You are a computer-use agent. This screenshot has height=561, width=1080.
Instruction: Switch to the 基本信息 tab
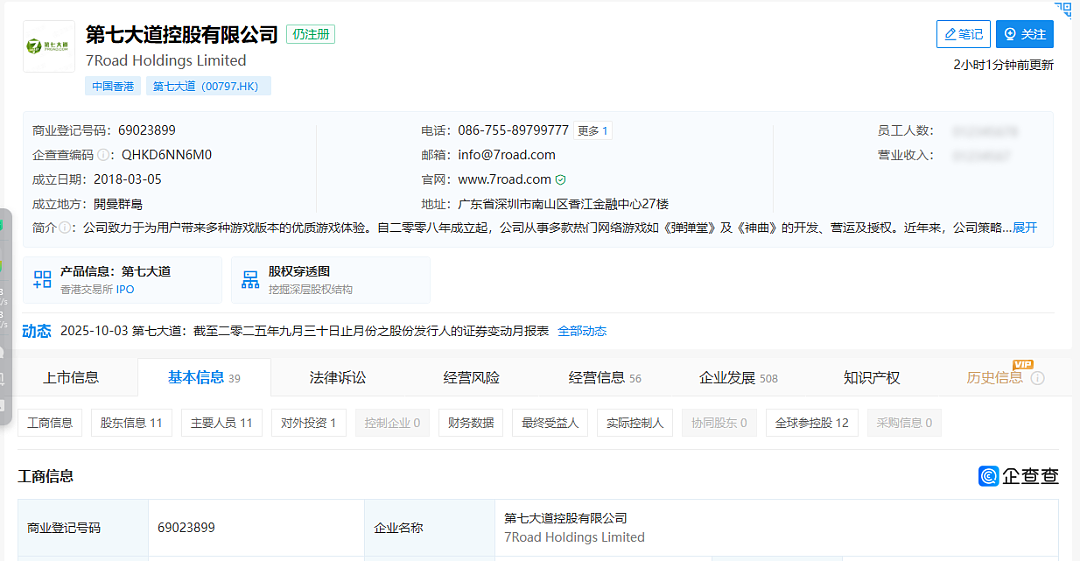[204, 378]
